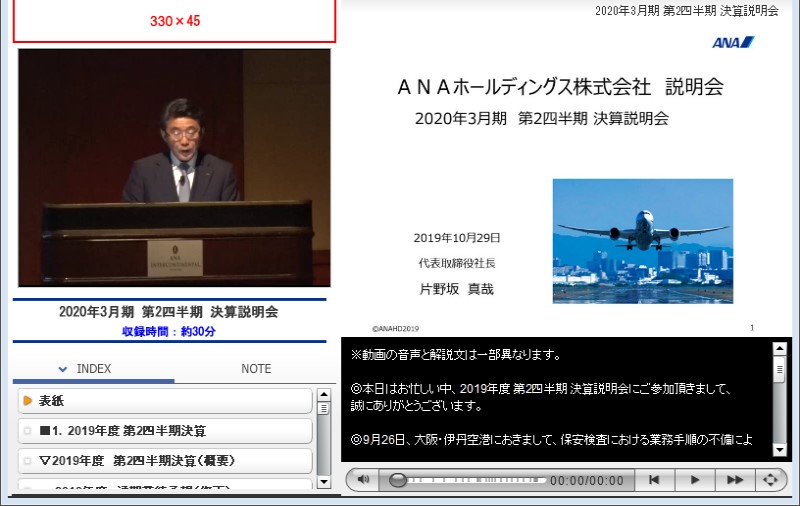Click the 収録時間:約30分 text
The image size is (800, 506).
(x=168, y=332)
